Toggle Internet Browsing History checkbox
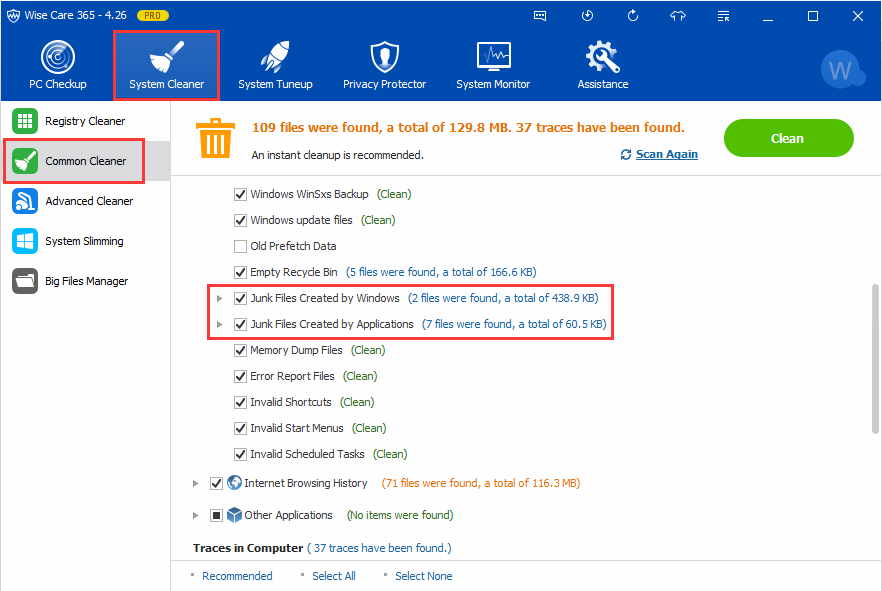 point(216,483)
